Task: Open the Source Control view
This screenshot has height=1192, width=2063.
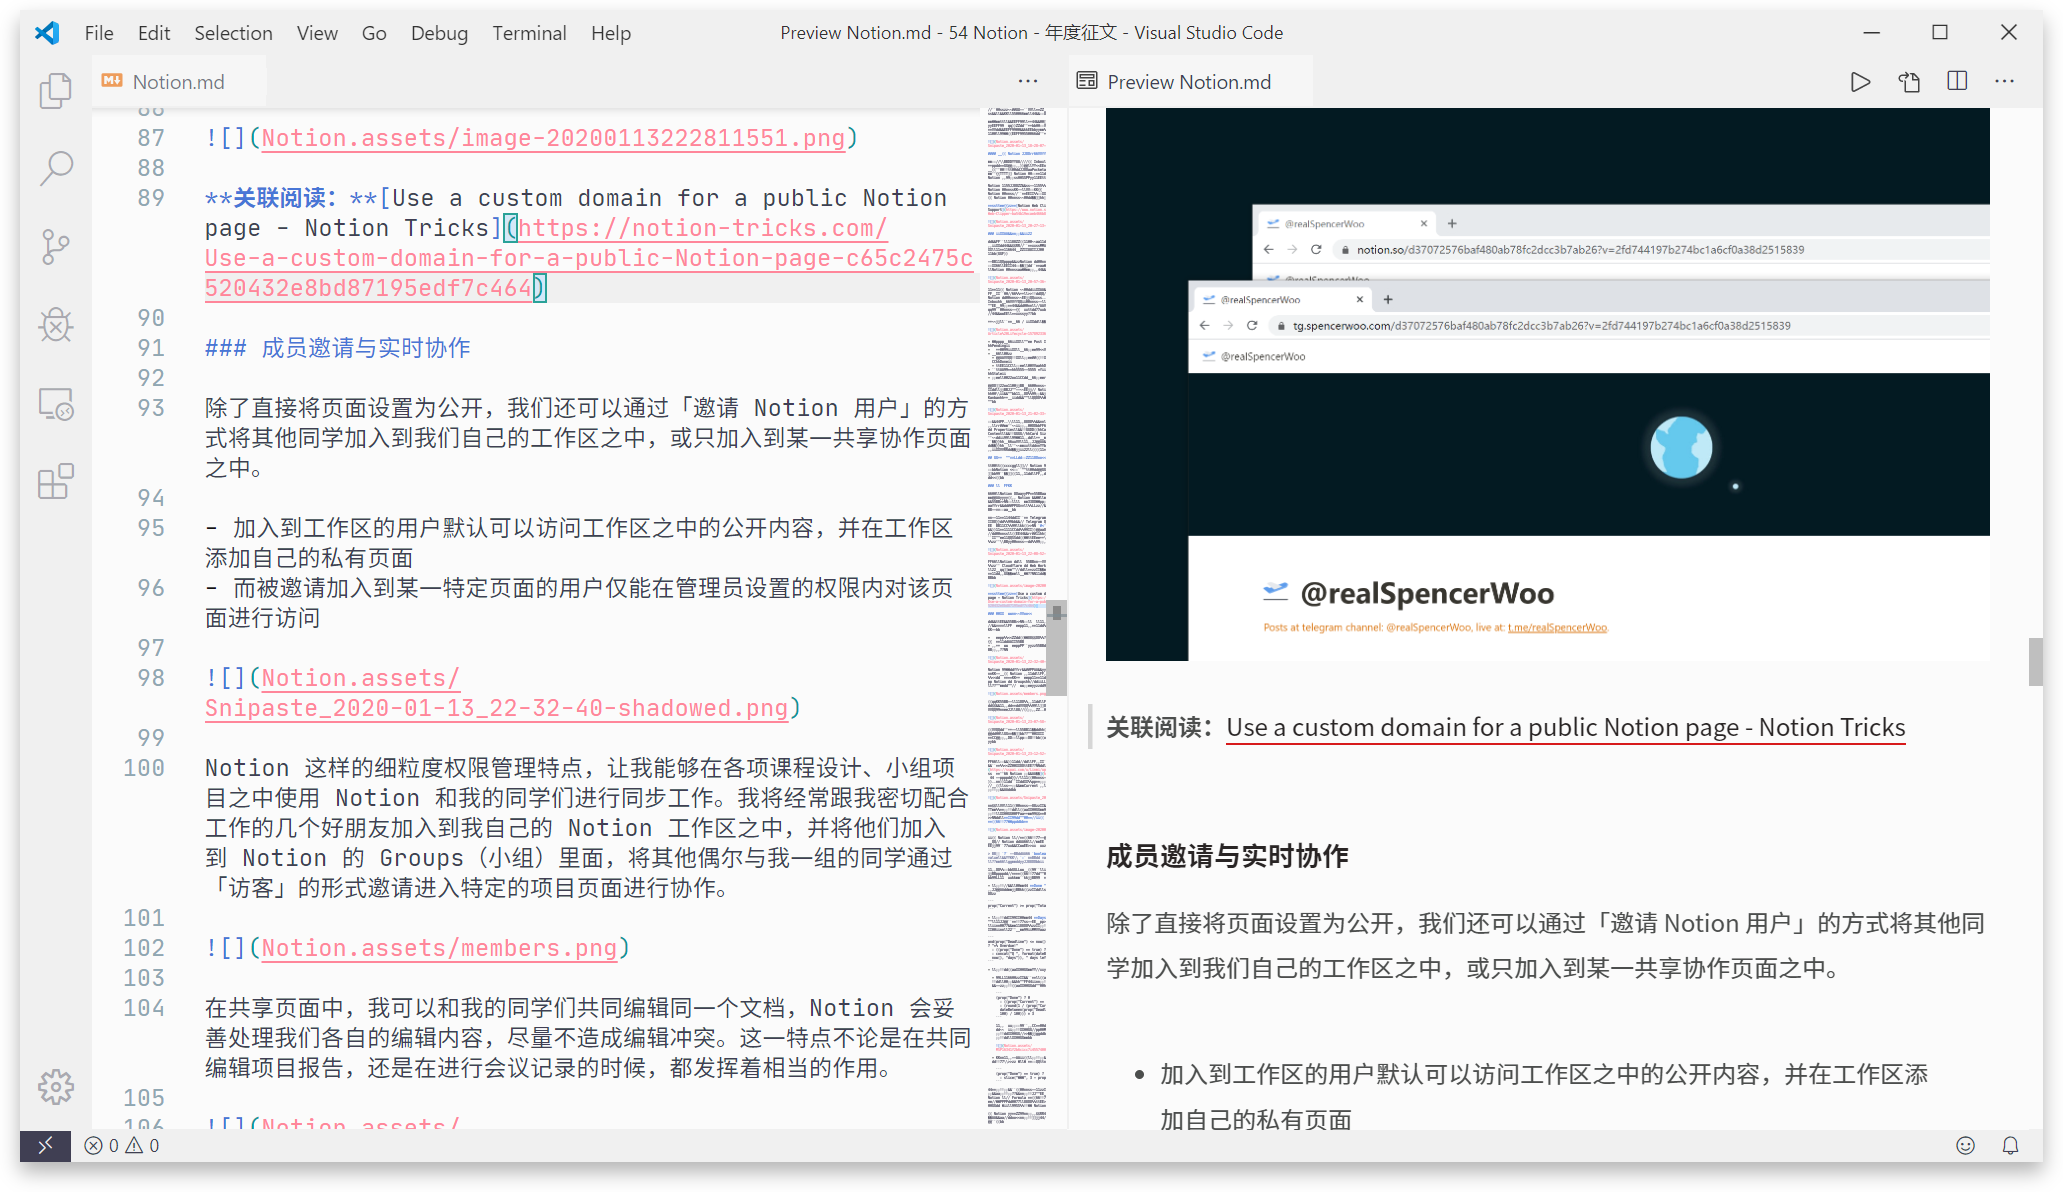Action: tap(56, 246)
